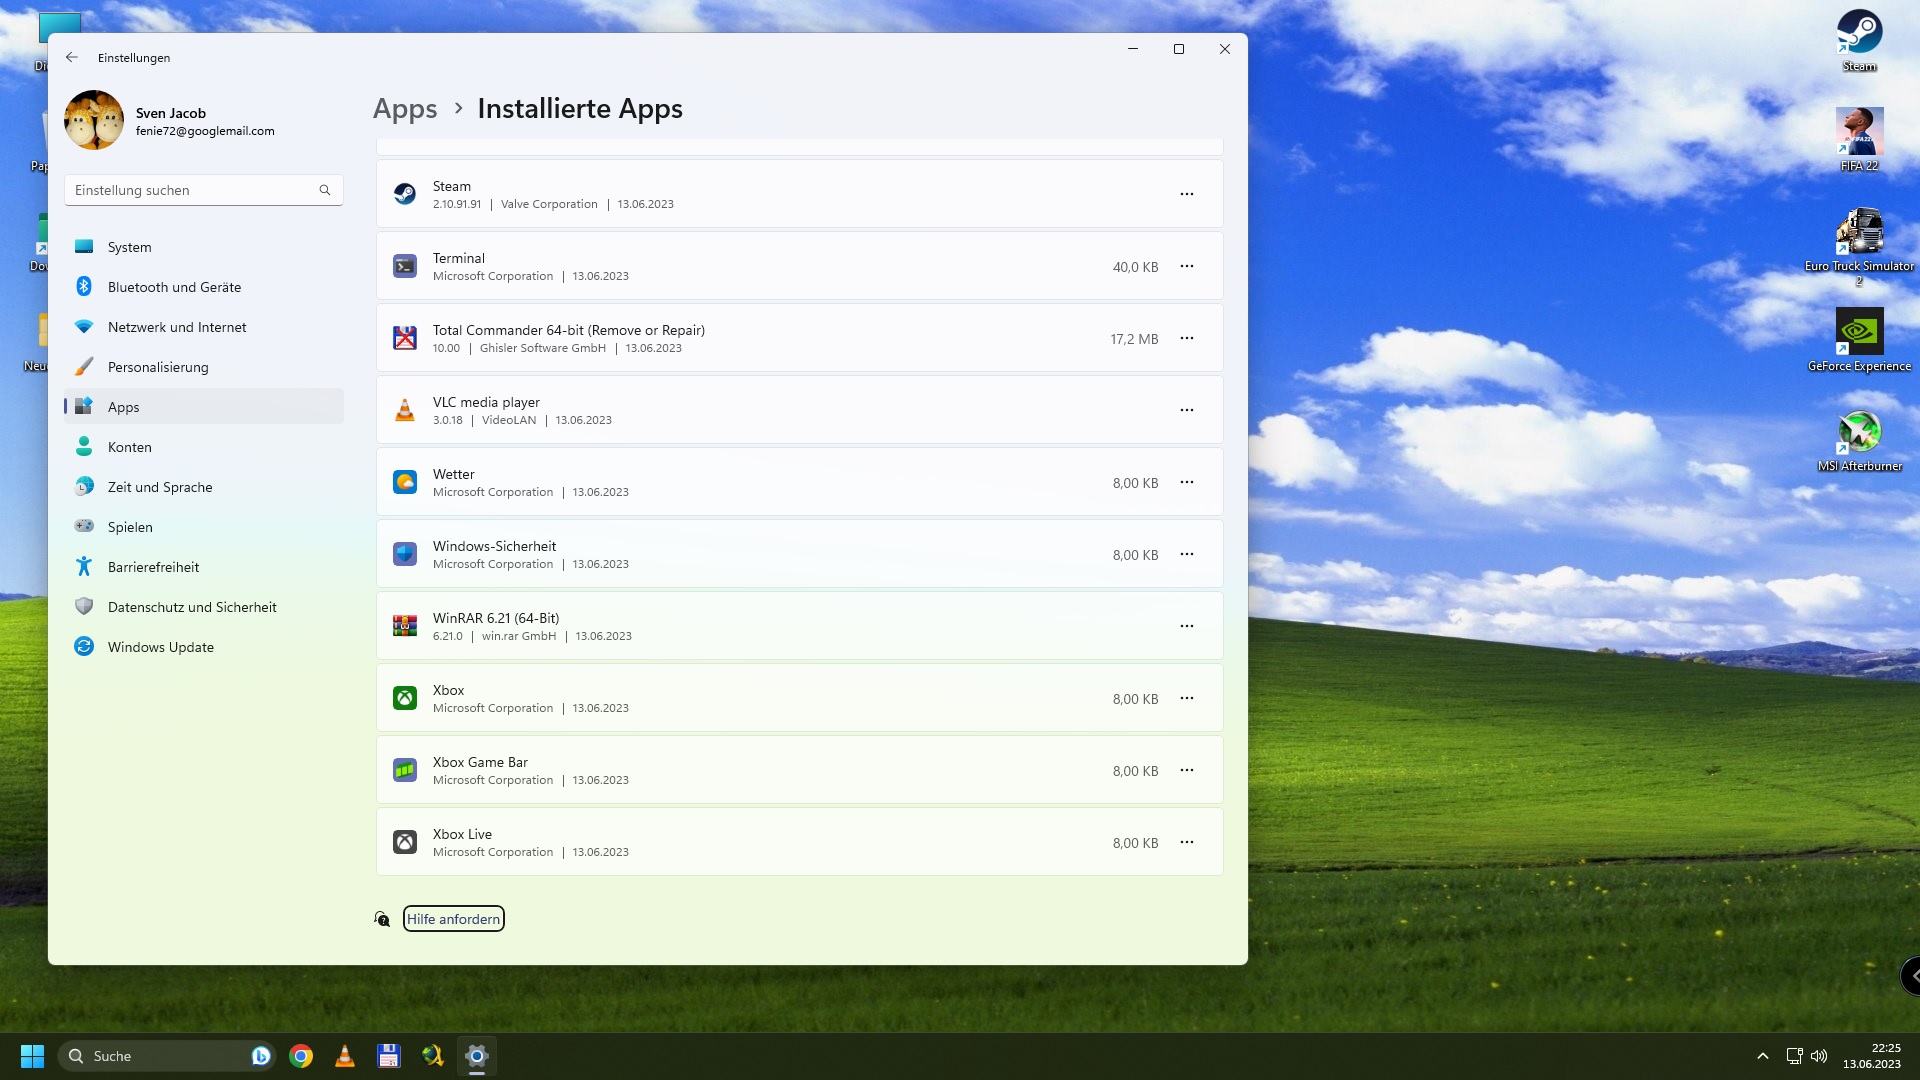Click the taskbar Suche search box

167,1056
